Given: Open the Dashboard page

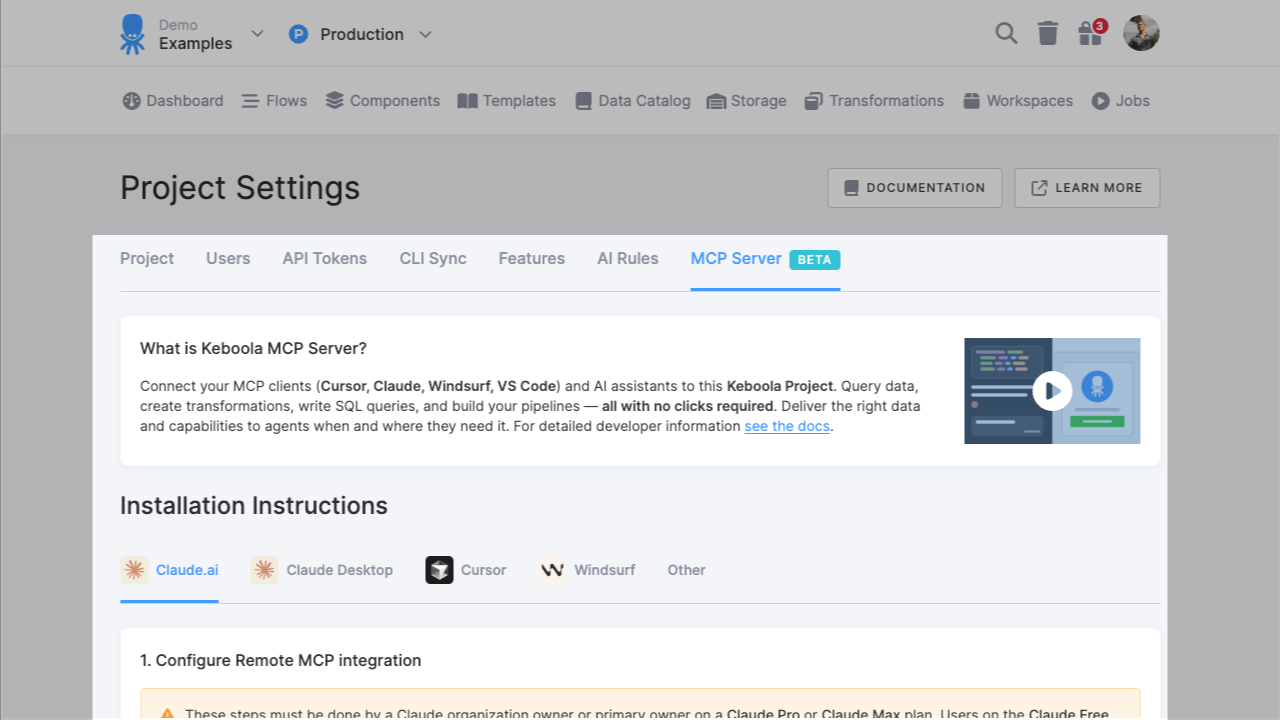Looking at the screenshot, I should (x=172, y=100).
